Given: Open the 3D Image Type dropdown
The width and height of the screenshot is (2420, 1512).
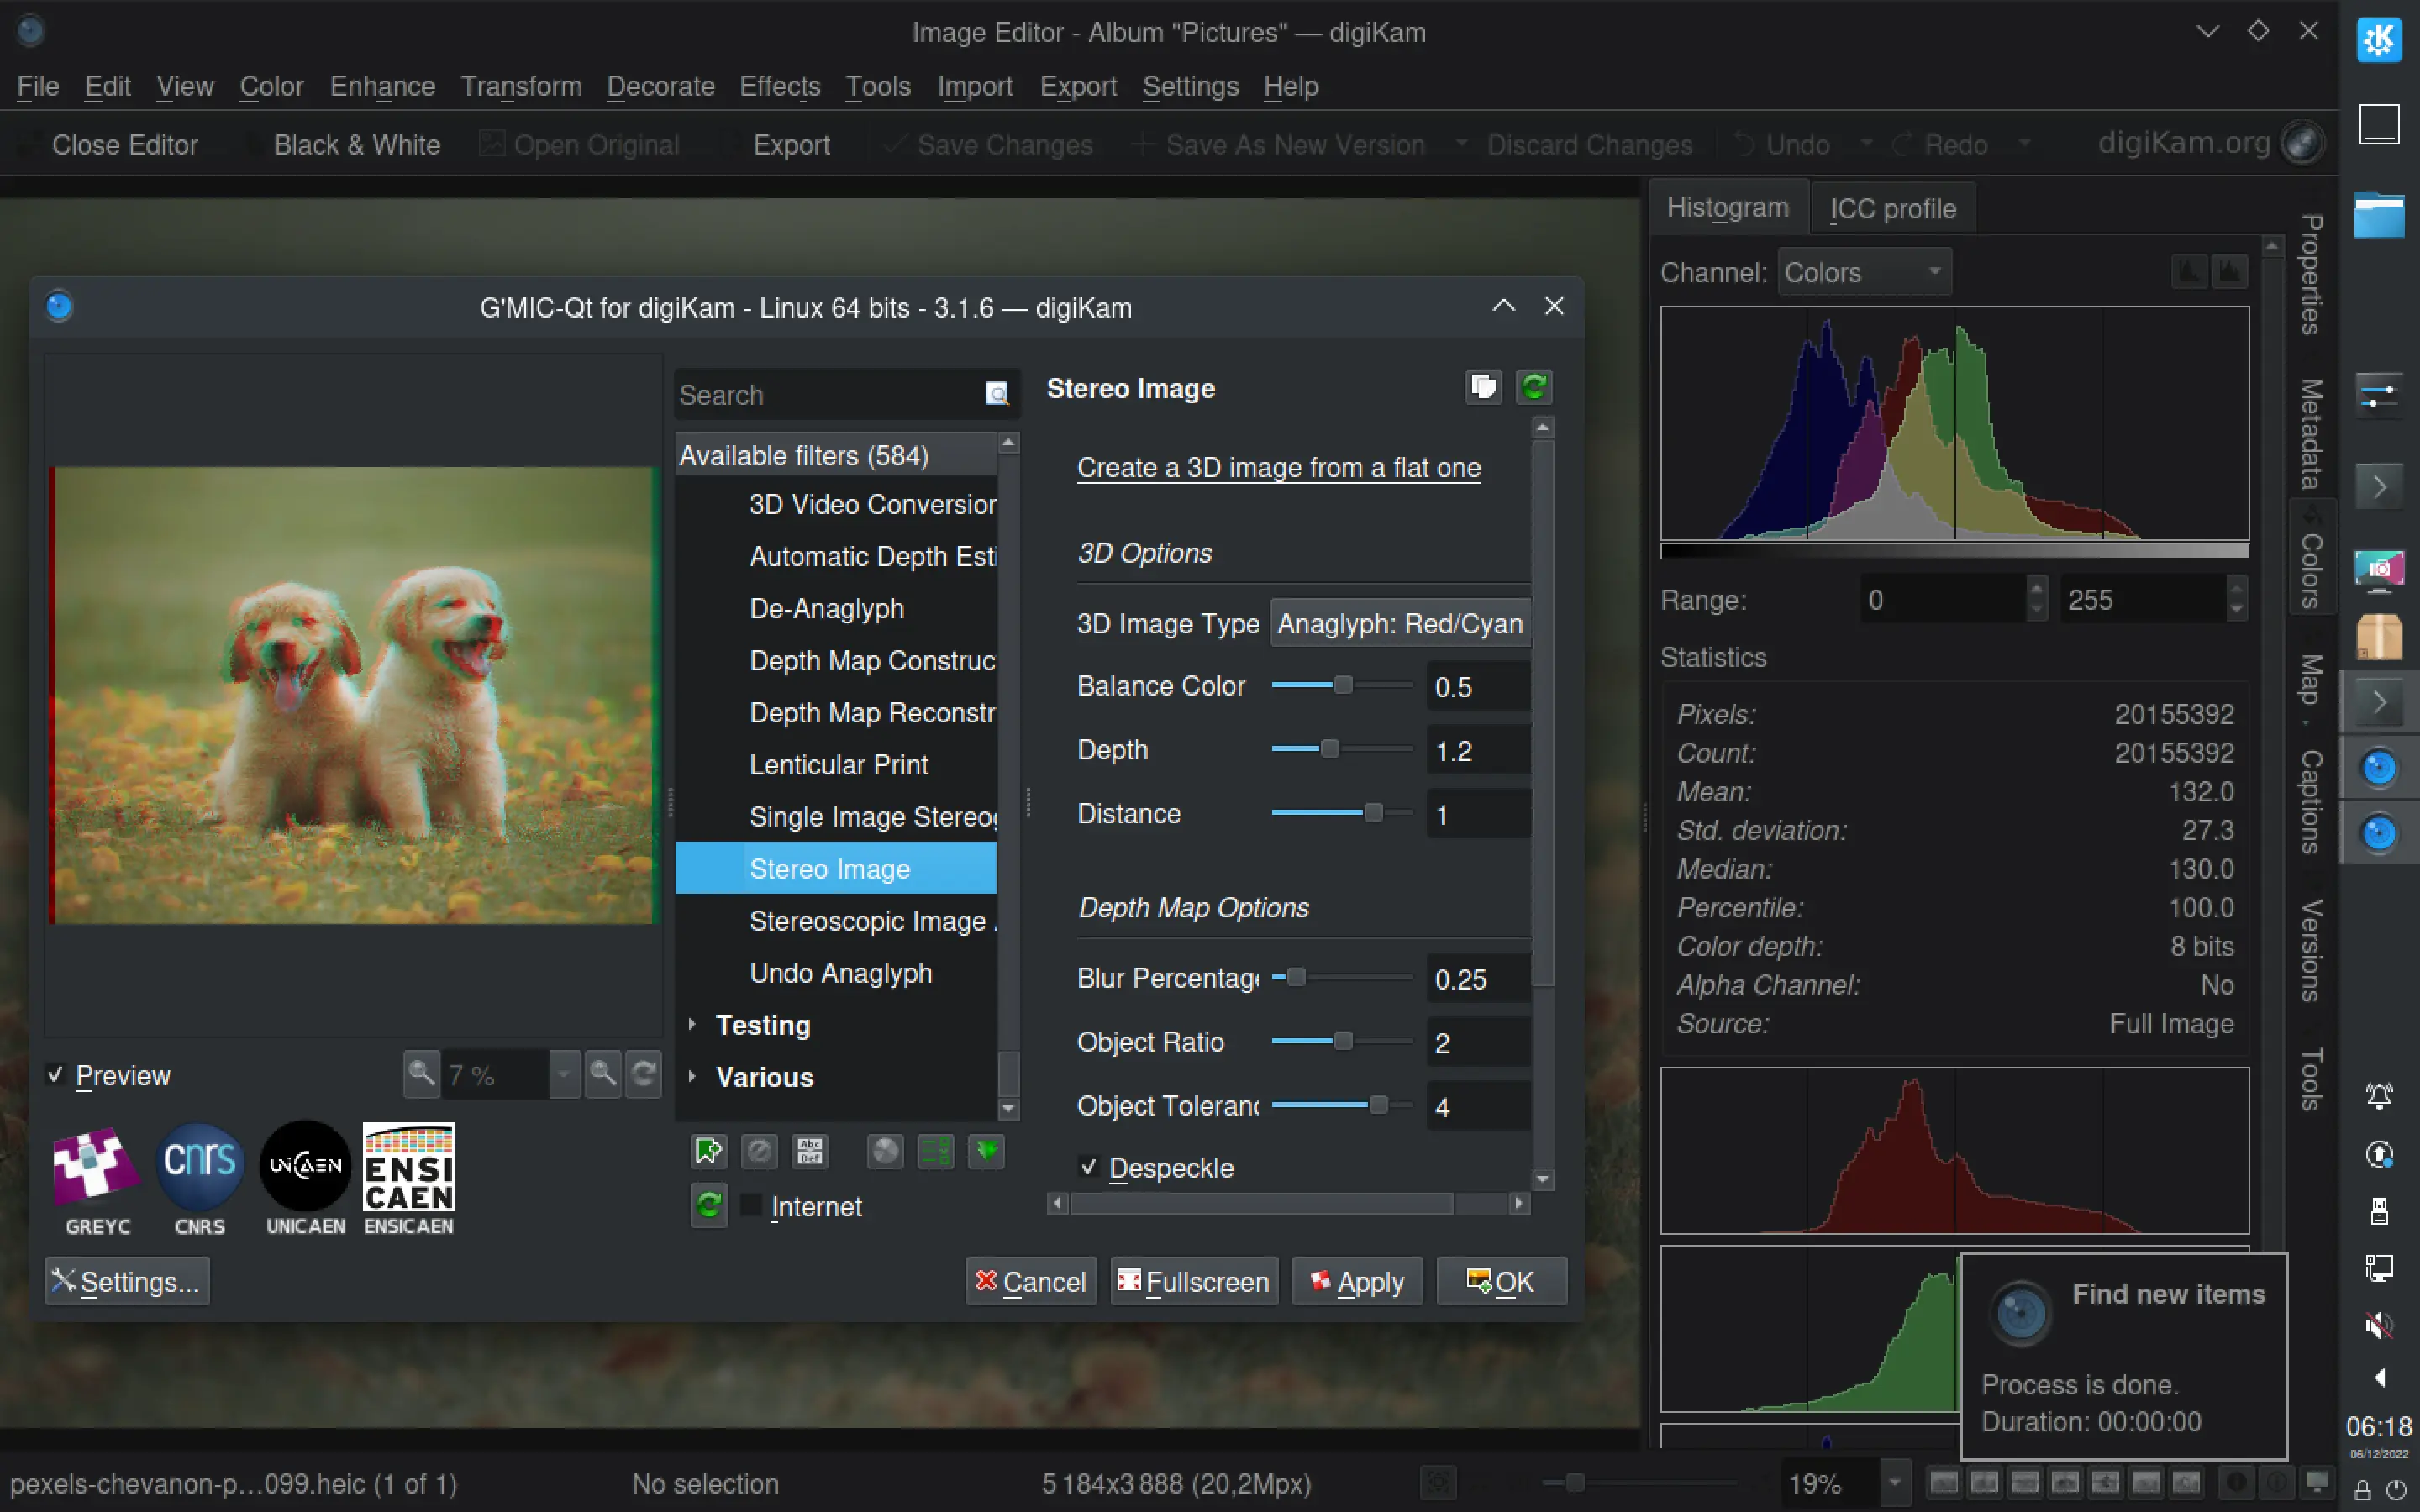Looking at the screenshot, I should pos(1399,623).
